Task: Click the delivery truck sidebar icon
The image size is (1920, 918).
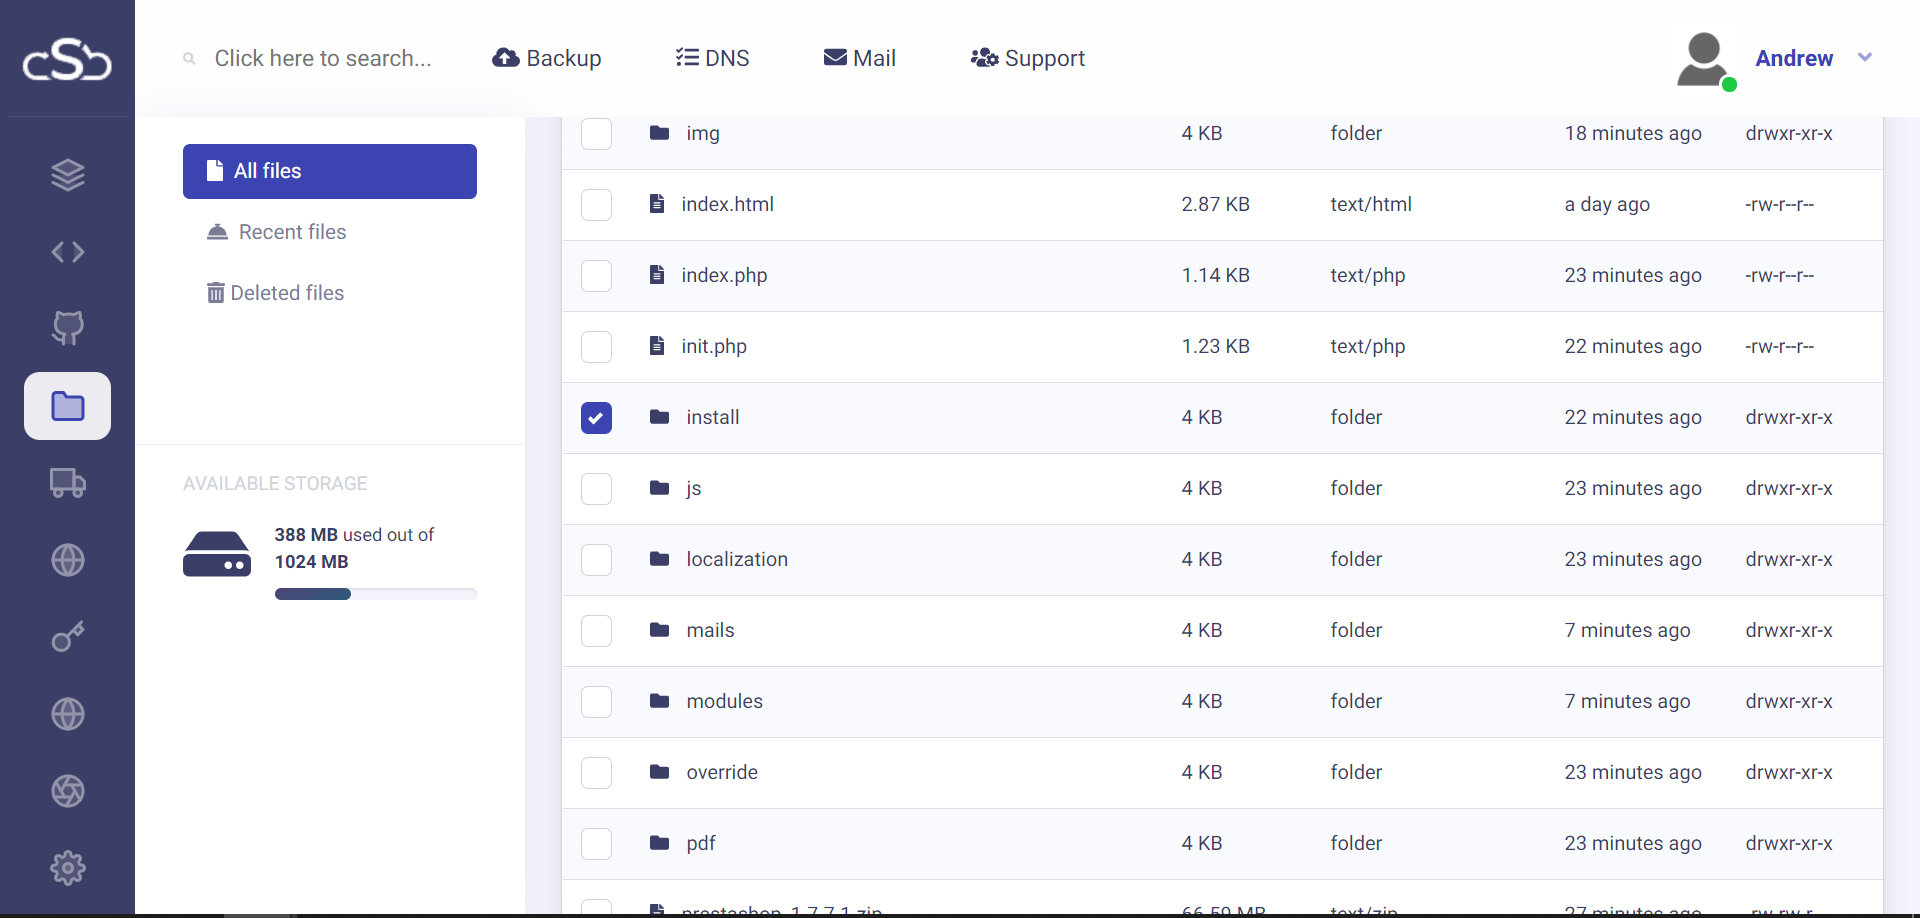Action: pyautogui.click(x=67, y=483)
